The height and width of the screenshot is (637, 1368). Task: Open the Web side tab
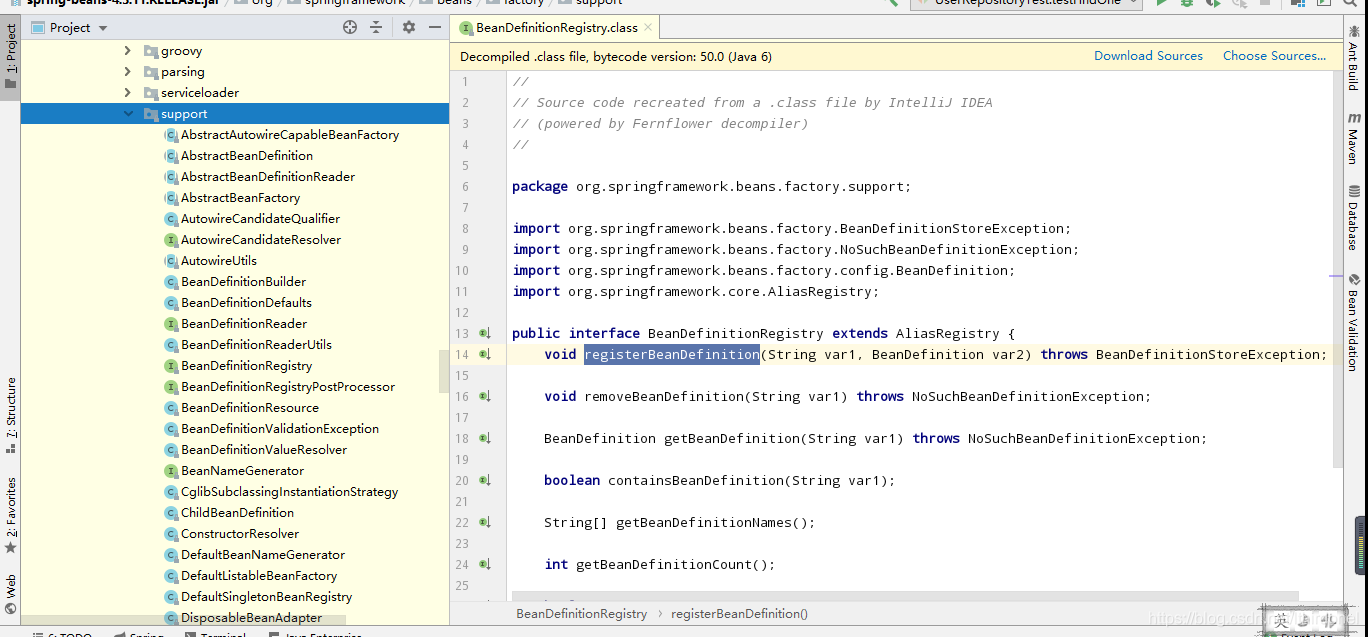pos(10,593)
